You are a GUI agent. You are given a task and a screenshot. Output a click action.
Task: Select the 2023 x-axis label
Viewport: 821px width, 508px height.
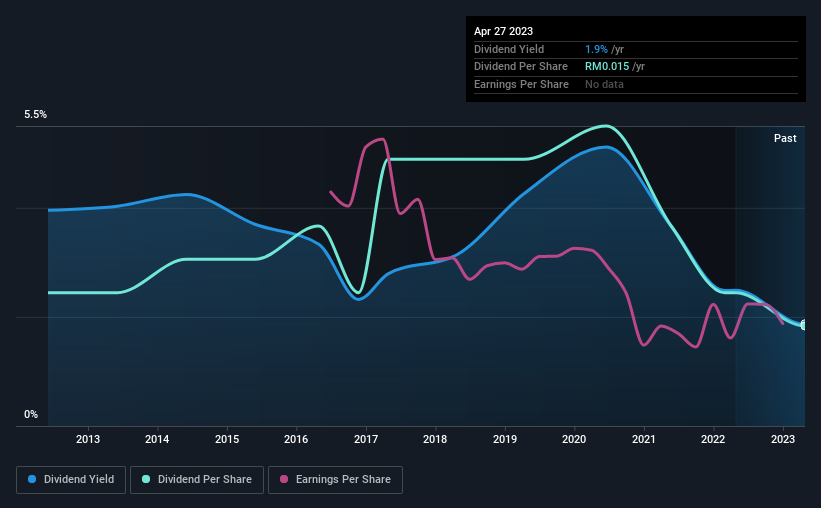pos(783,439)
